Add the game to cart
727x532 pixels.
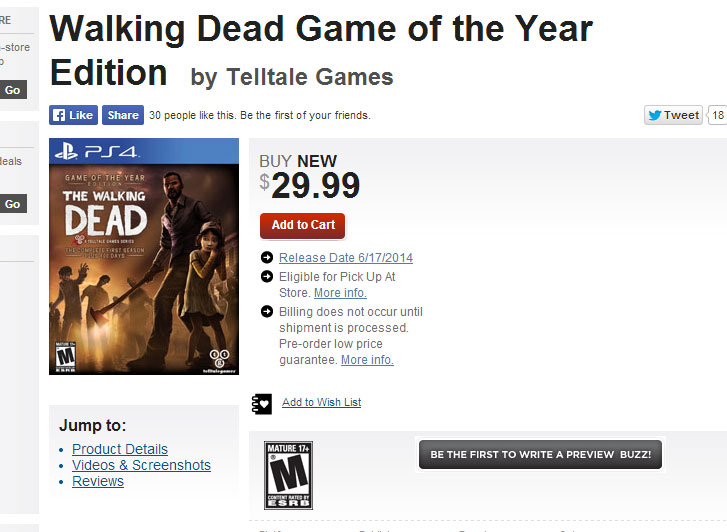tap(303, 225)
